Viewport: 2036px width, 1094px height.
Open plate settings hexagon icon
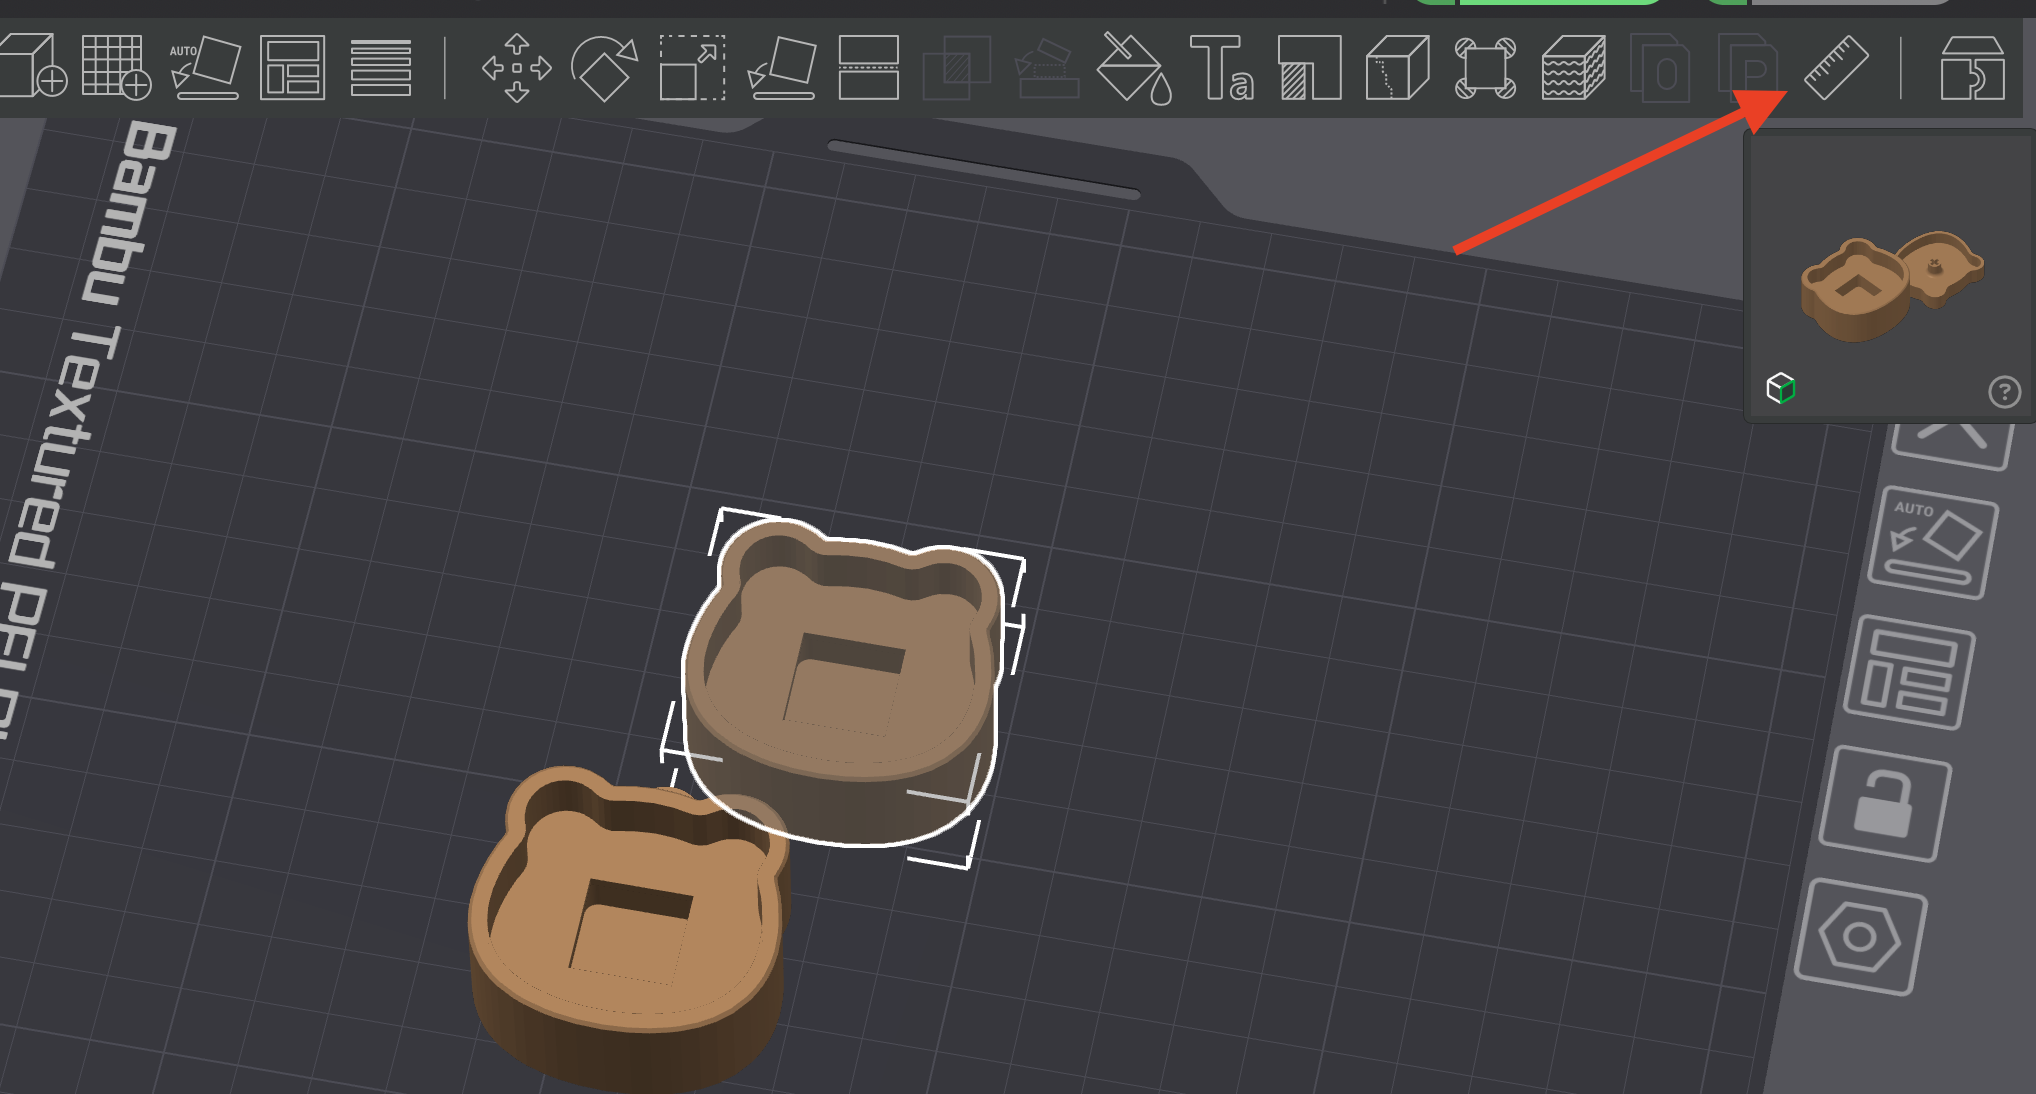click(1860, 936)
